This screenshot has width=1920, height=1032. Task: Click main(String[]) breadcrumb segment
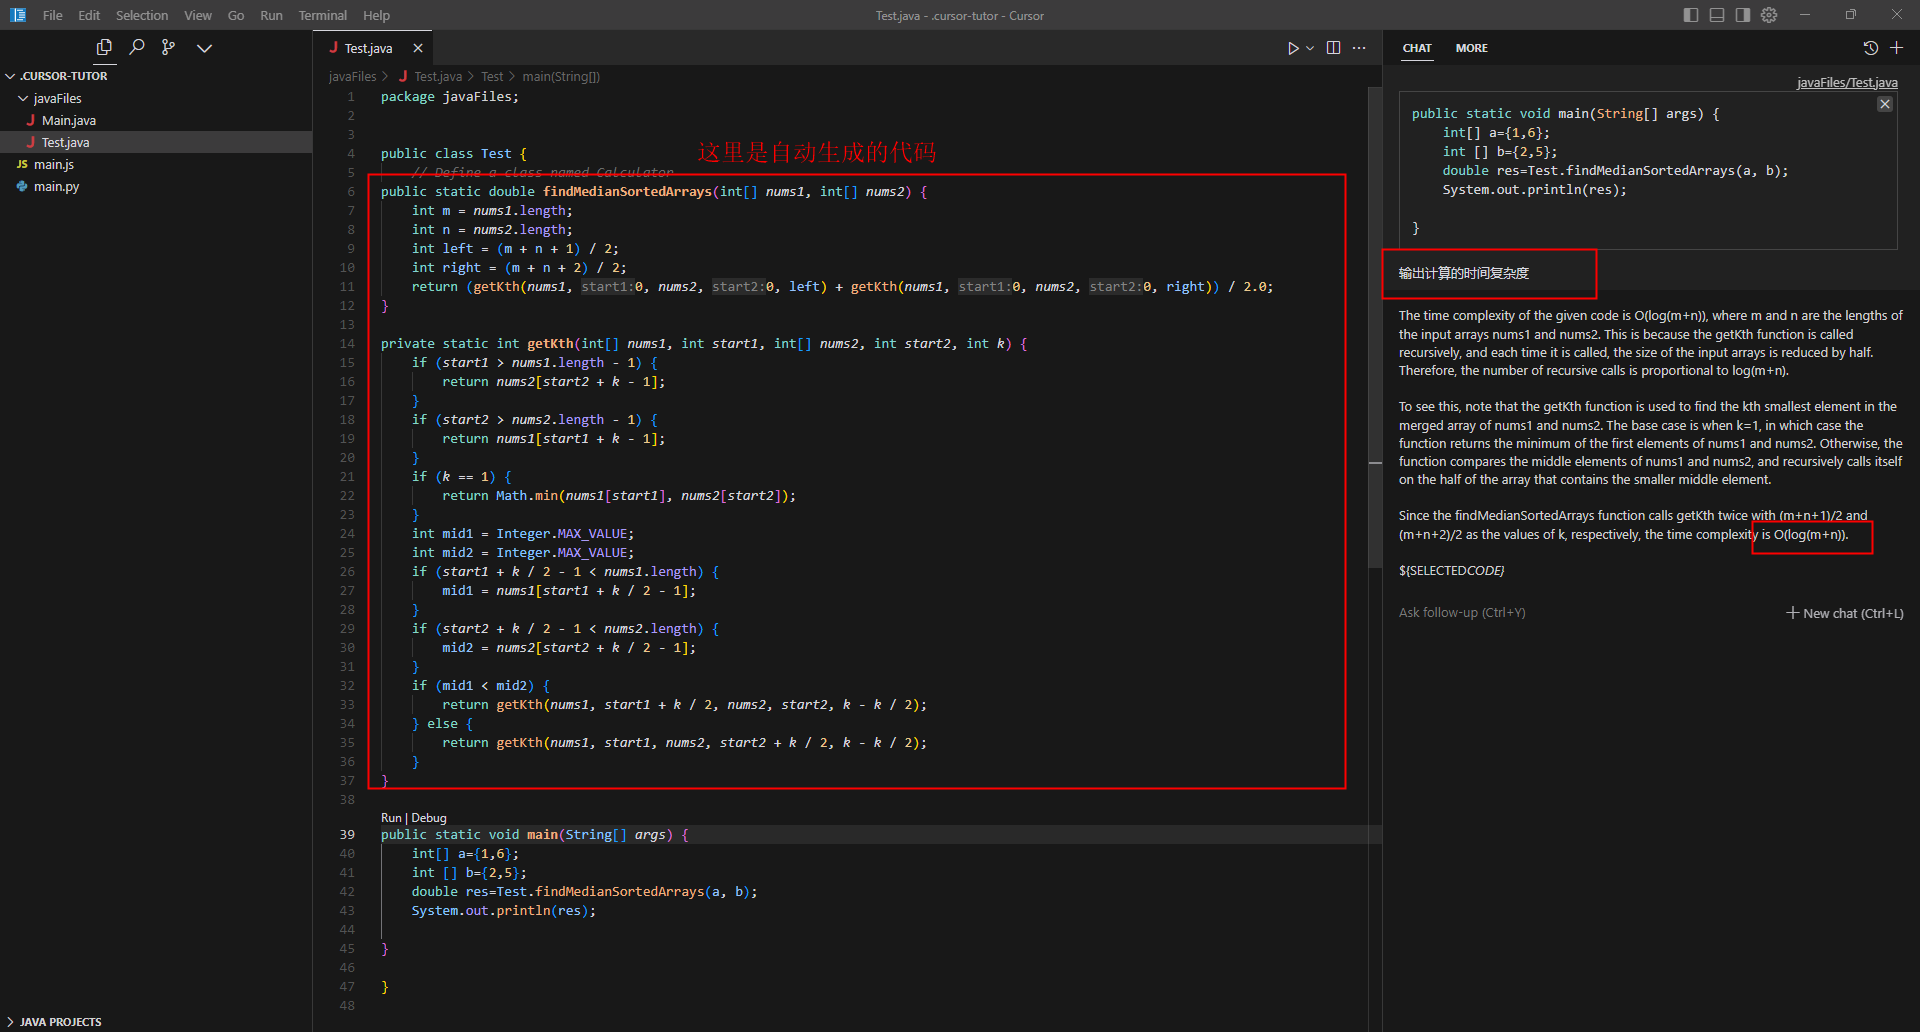(x=561, y=76)
